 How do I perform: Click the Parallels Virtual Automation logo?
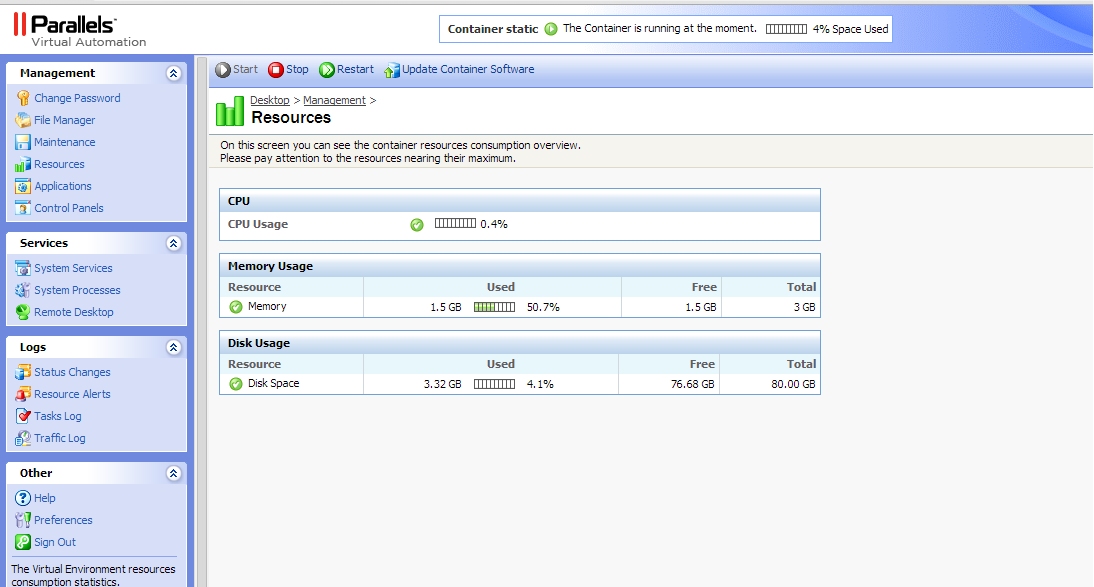tap(80, 31)
